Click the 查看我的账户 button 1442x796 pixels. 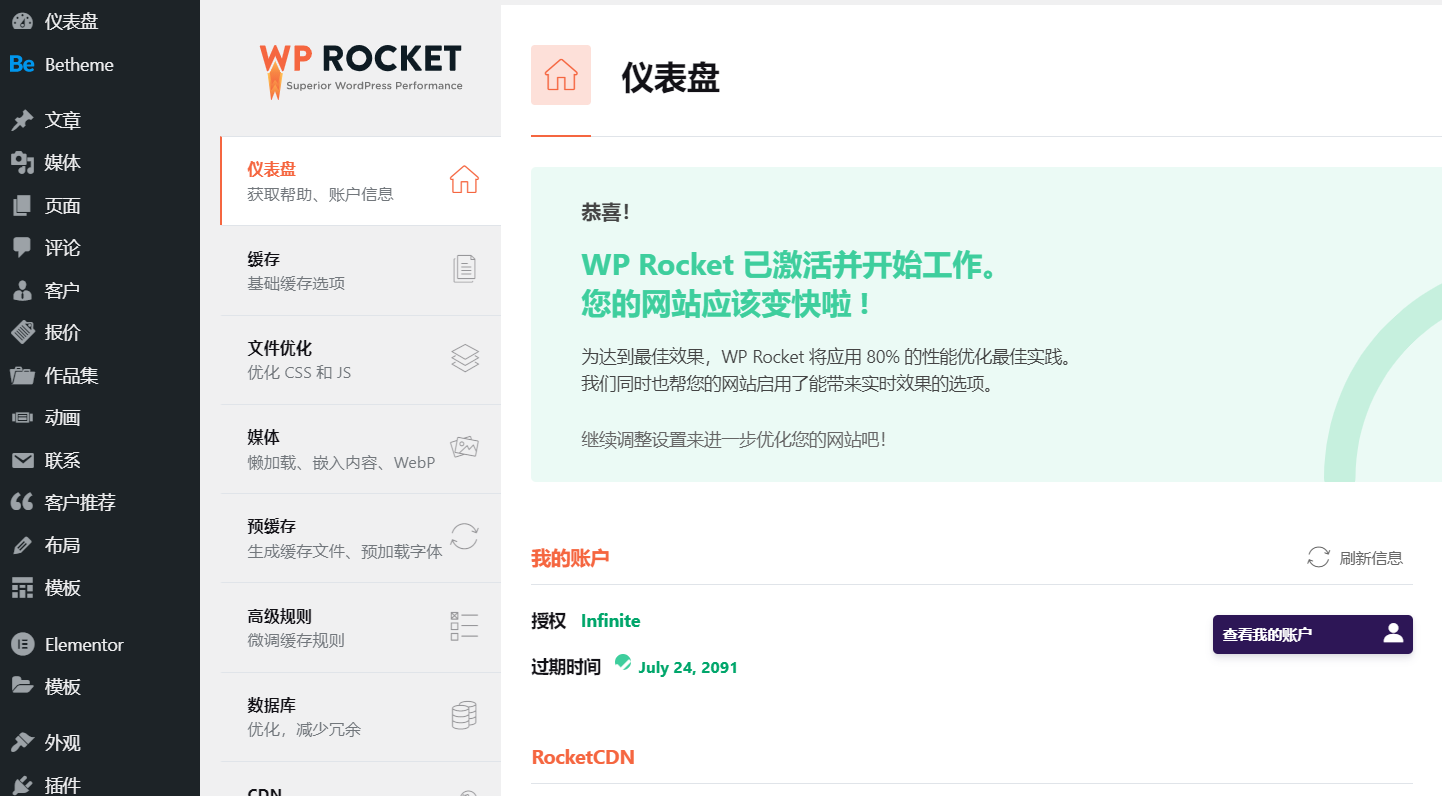(1313, 634)
